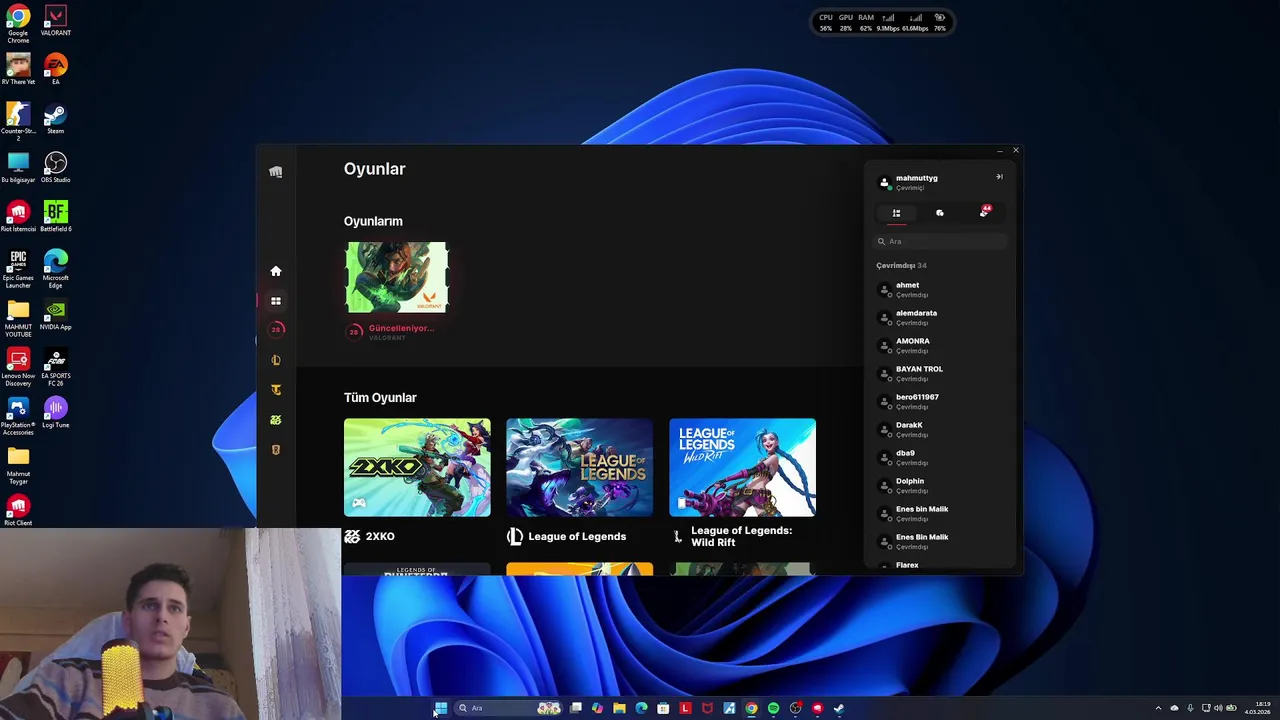Open mahmuttyg profile avatar

pos(884,183)
